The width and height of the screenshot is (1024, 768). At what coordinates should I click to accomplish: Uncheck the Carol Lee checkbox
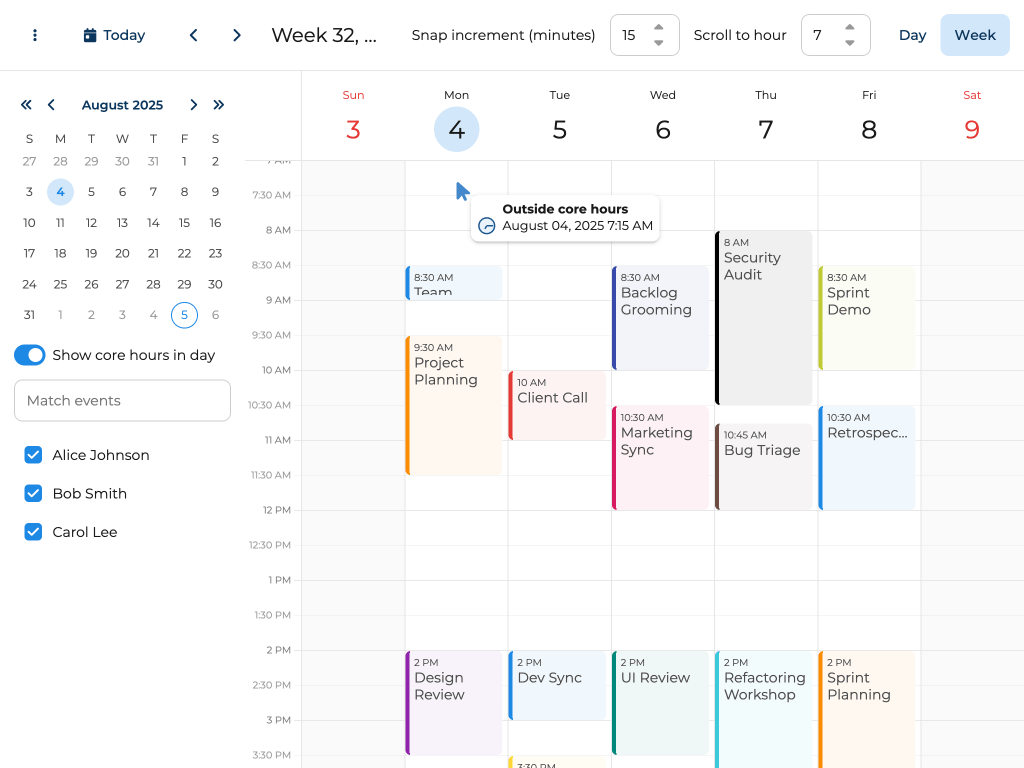click(33, 532)
